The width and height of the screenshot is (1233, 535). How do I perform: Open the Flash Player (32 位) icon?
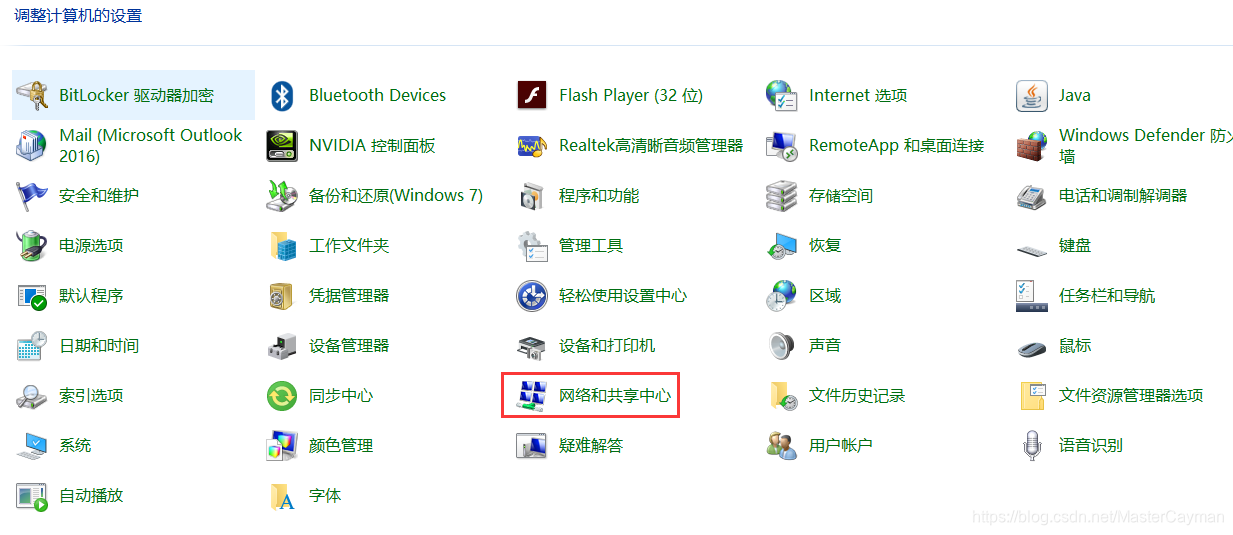(532, 96)
